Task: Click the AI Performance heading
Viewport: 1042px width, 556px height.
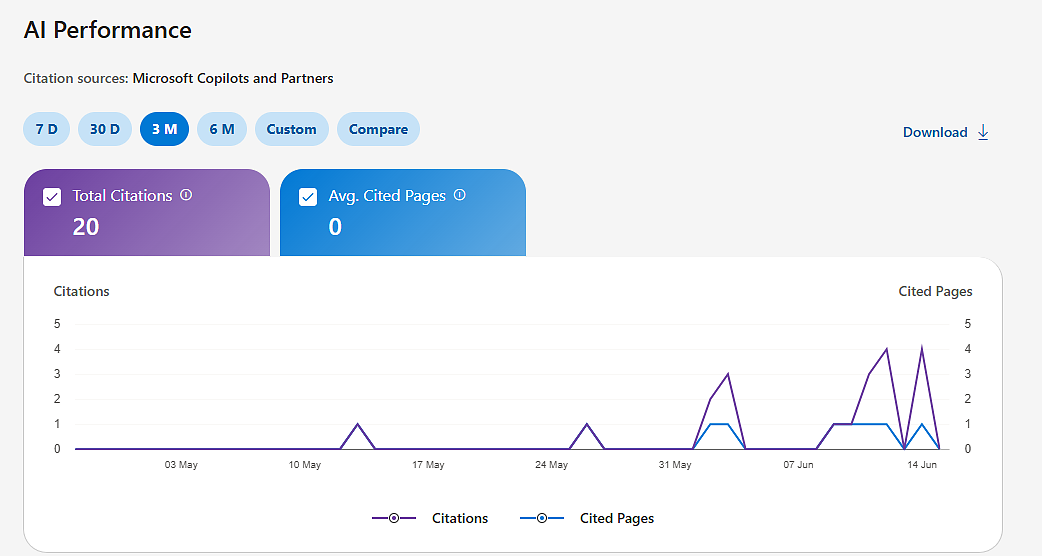Action: coord(108,30)
